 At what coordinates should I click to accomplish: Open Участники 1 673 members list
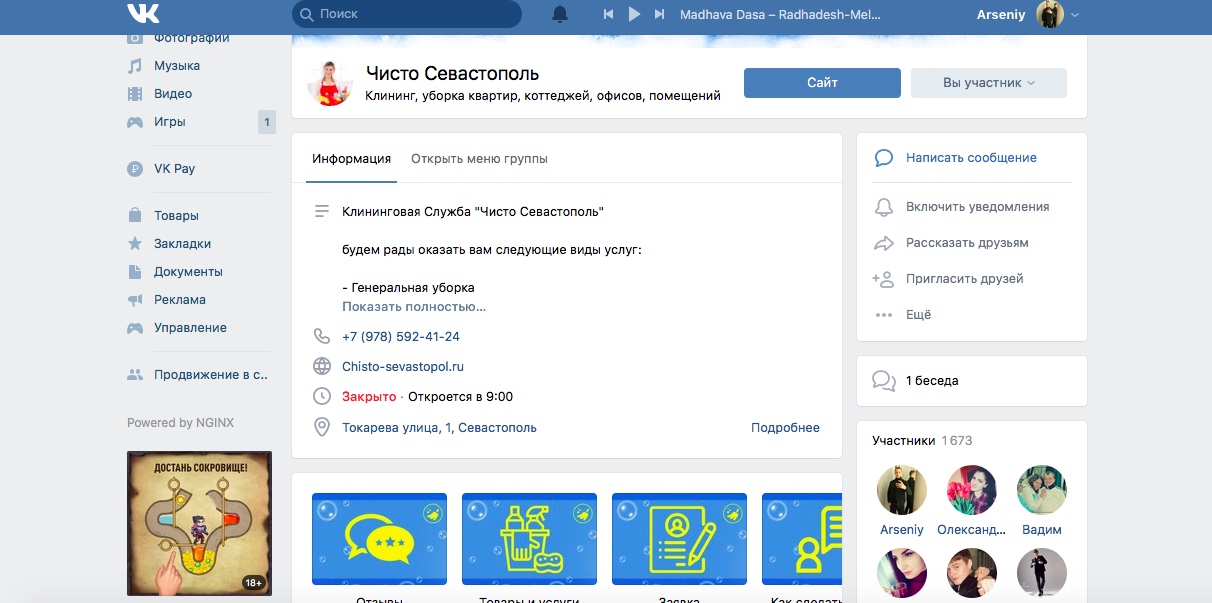(922, 440)
